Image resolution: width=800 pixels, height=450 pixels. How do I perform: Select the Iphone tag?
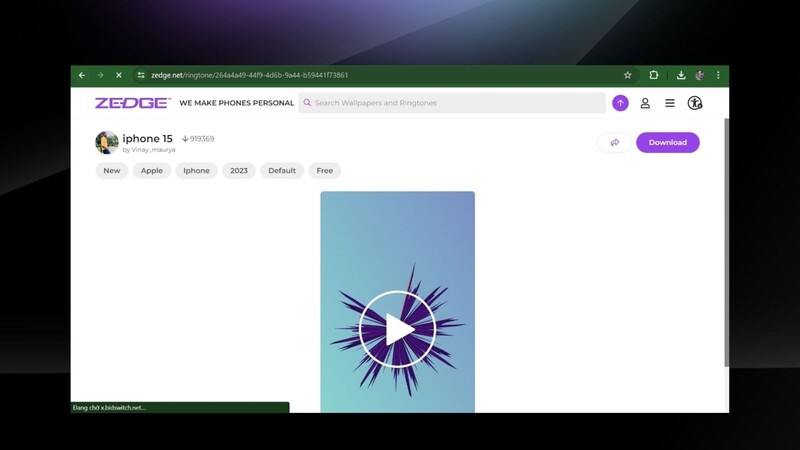[x=196, y=170]
